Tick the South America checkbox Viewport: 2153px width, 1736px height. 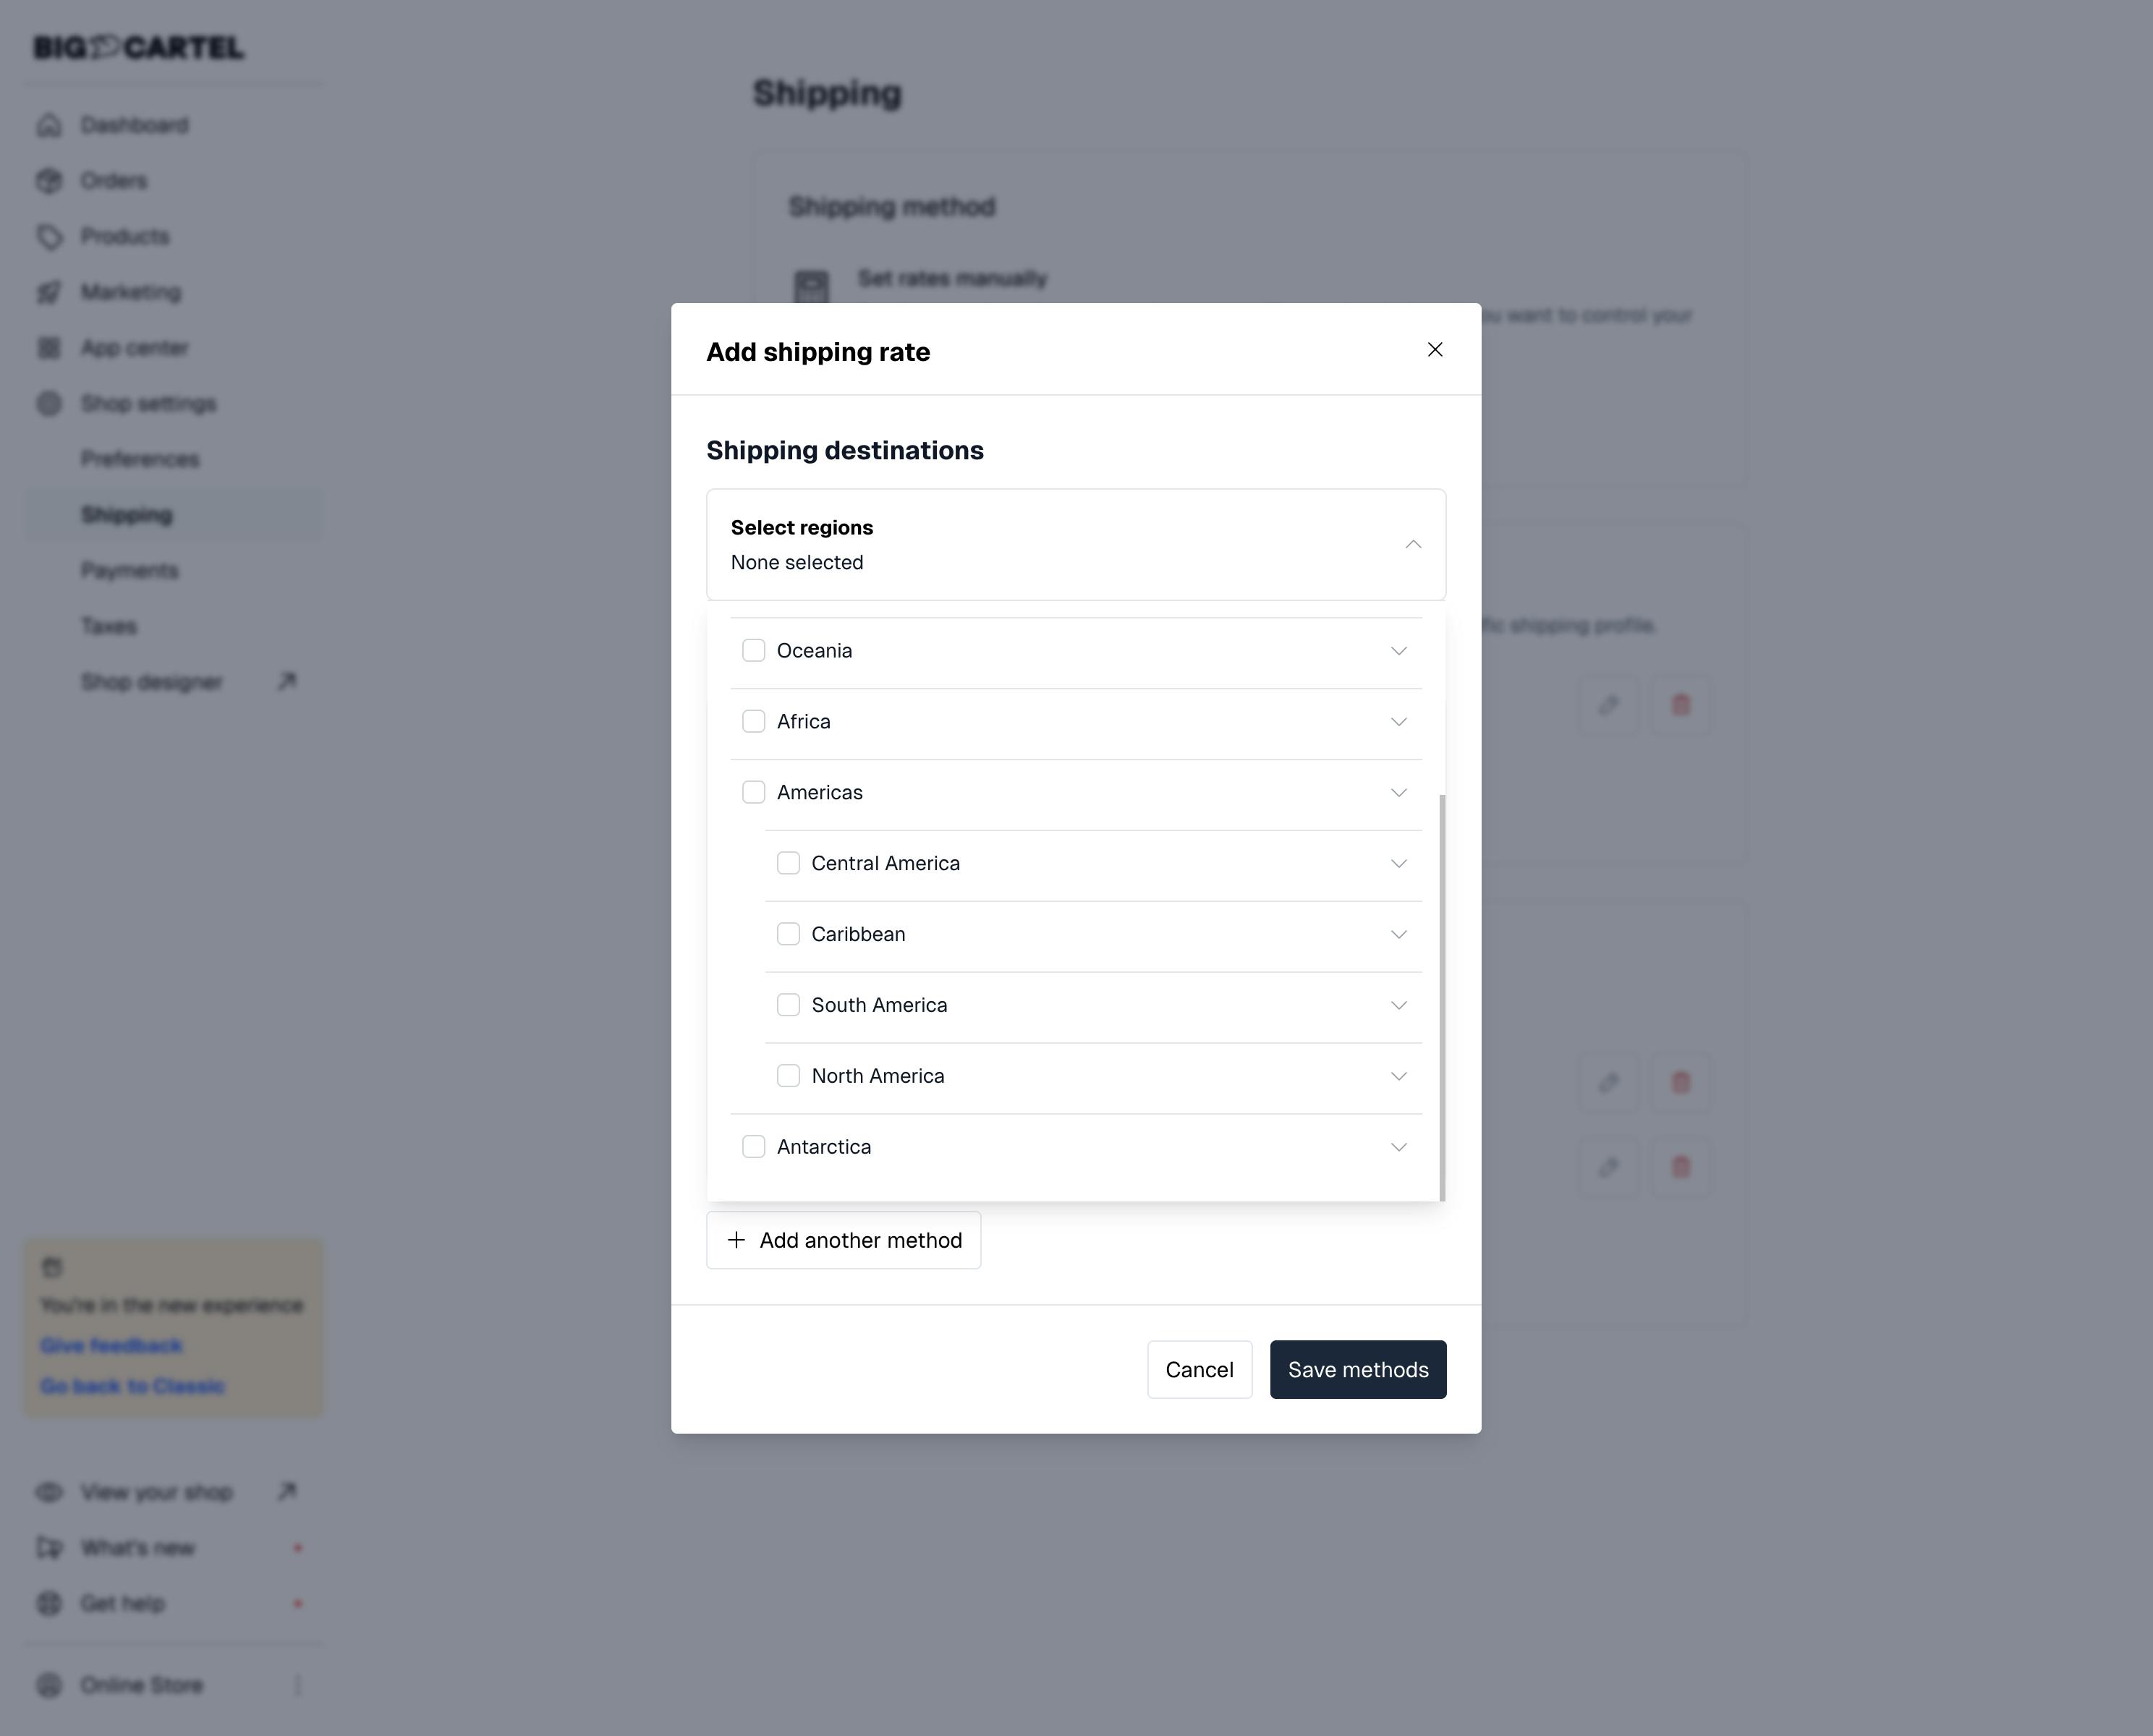pyautogui.click(x=788, y=1005)
